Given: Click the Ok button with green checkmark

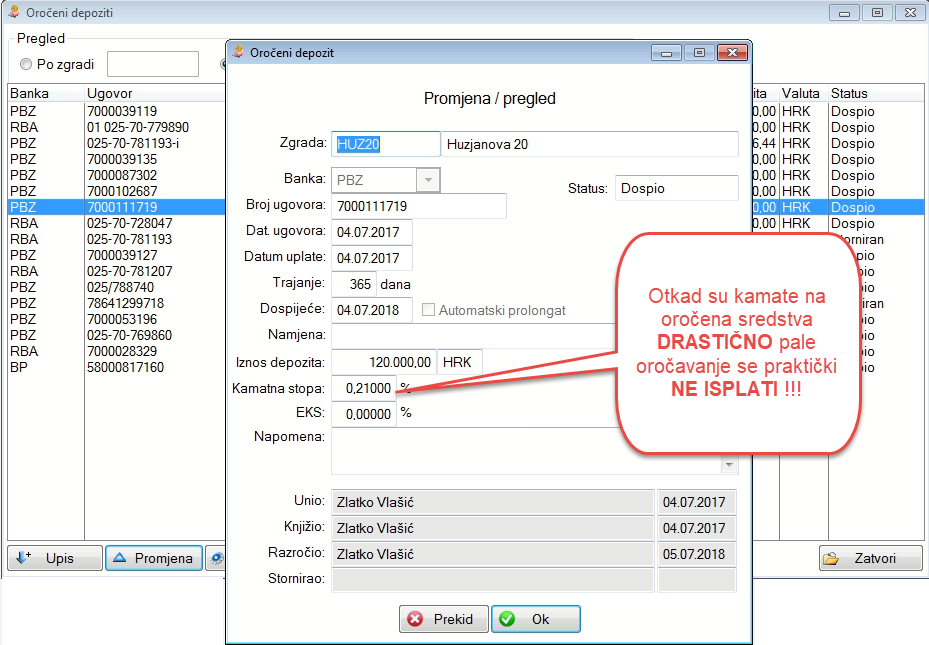Looking at the screenshot, I should click(x=535, y=619).
